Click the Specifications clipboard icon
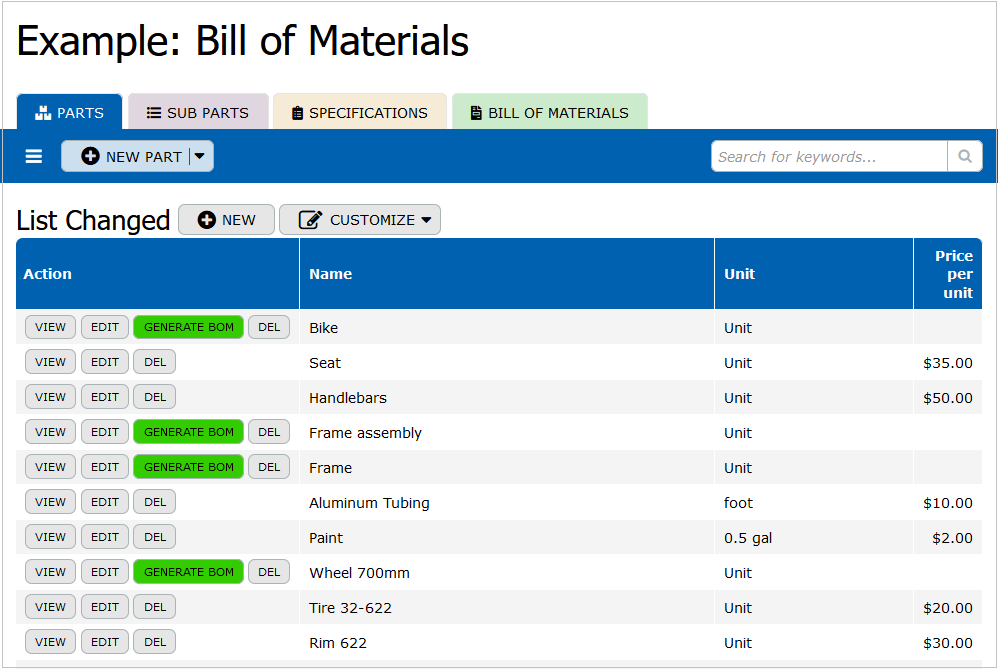The width and height of the screenshot is (998, 669). (297, 113)
